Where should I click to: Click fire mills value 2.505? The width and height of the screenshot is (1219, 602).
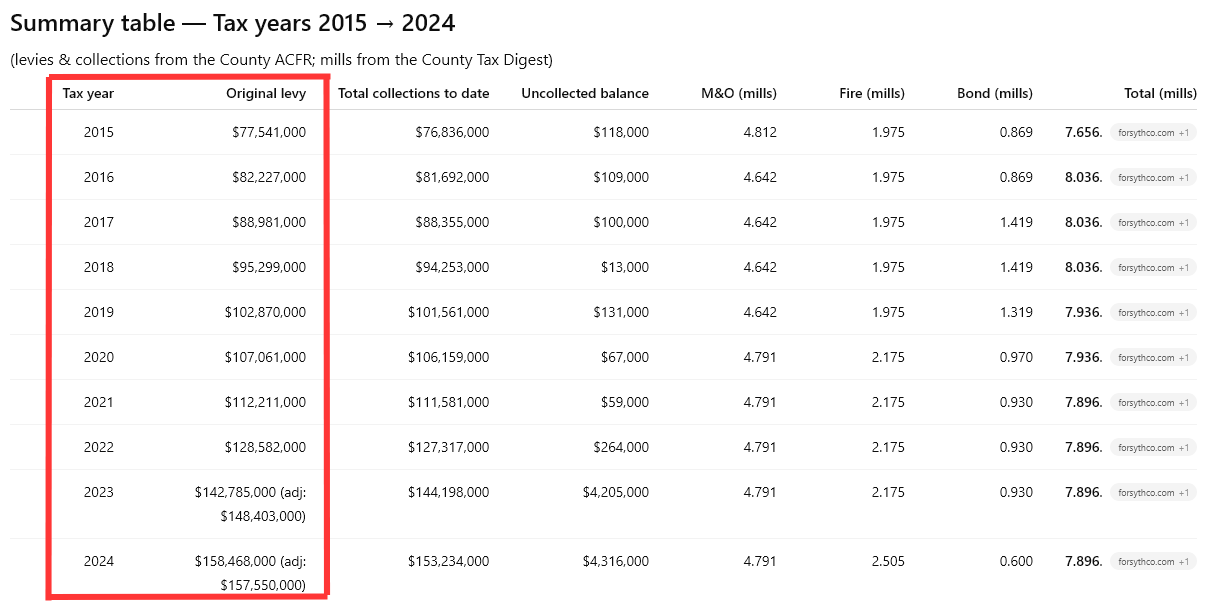888,561
